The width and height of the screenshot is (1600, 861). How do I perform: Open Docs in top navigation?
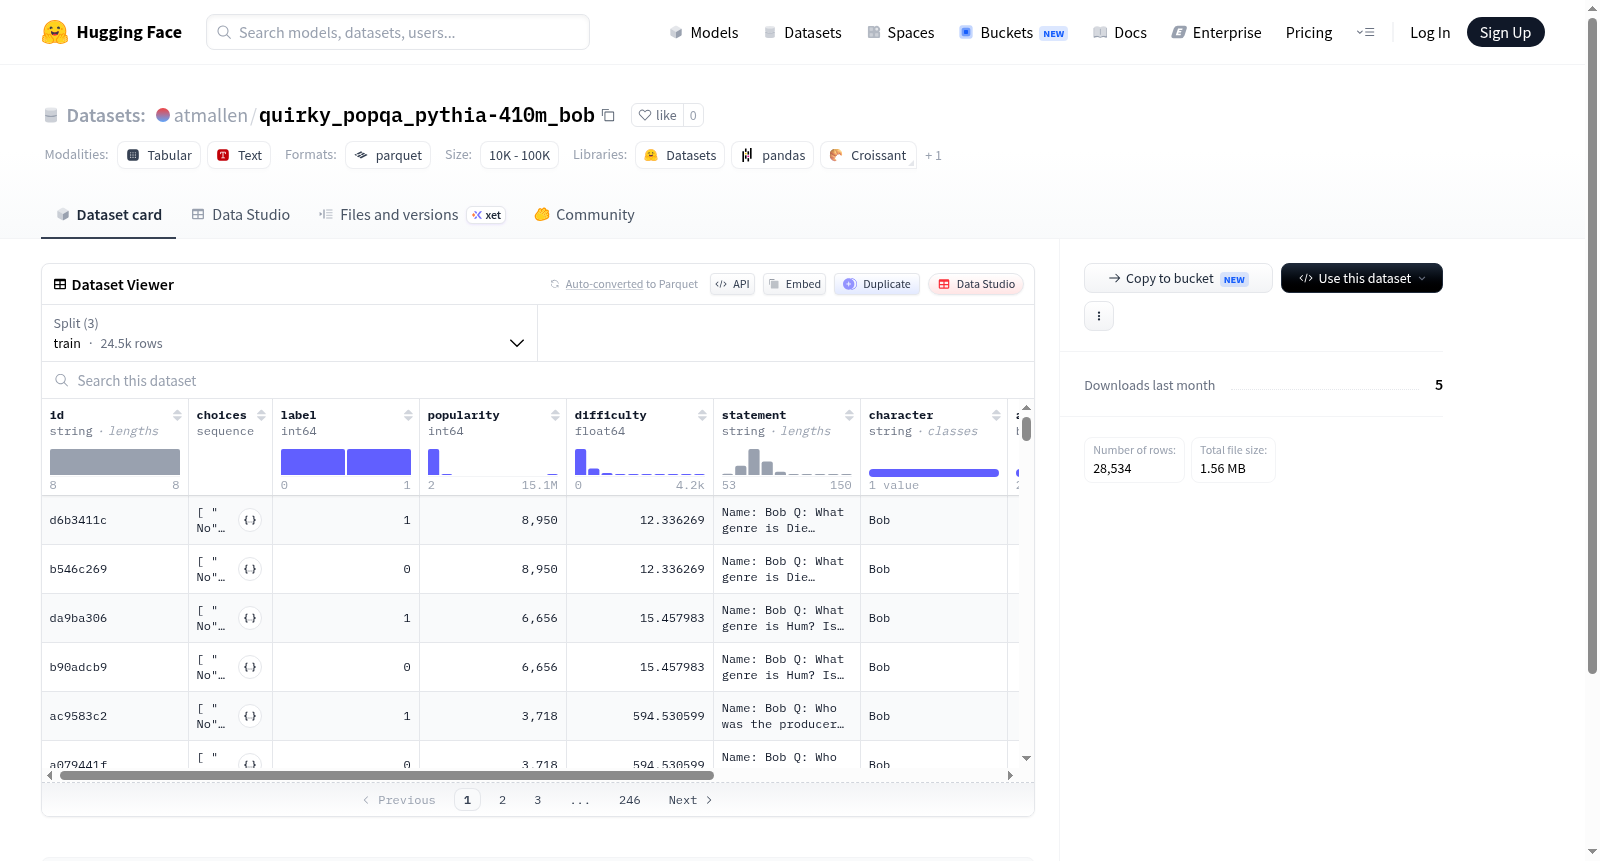click(x=1120, y=32)
